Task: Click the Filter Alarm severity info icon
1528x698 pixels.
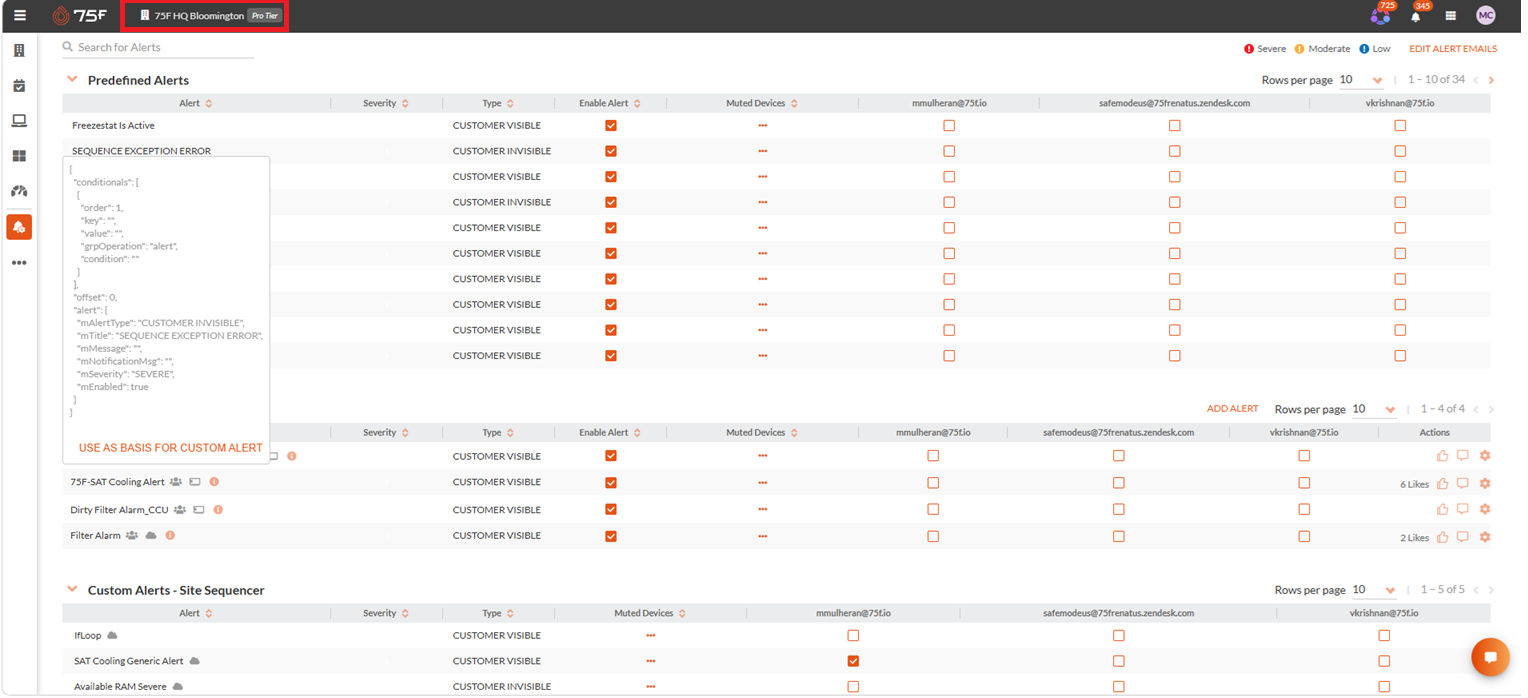Action: [170, 535]
